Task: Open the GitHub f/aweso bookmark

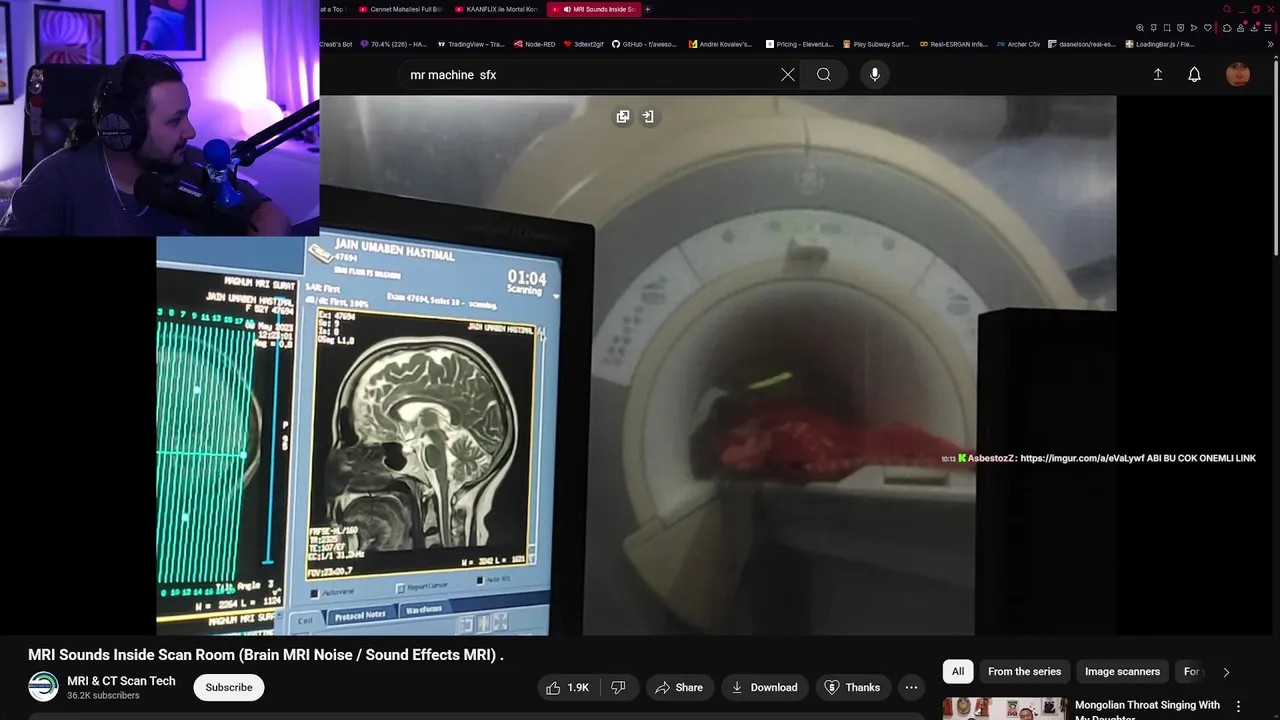Action: pos(644,44)
